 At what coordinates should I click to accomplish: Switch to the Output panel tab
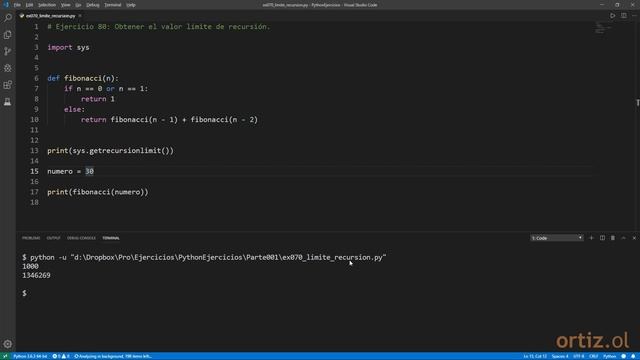pyautogui.click(x=53, y=238)
